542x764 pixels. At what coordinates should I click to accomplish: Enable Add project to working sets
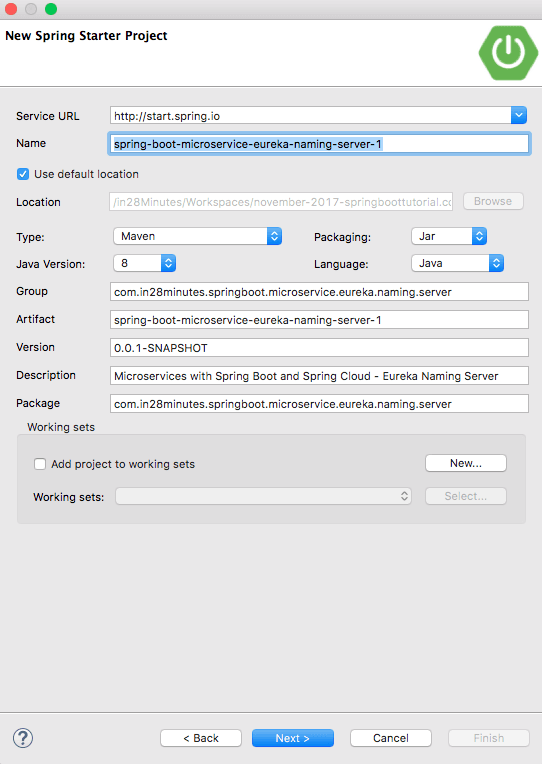[x=40, y=464]
